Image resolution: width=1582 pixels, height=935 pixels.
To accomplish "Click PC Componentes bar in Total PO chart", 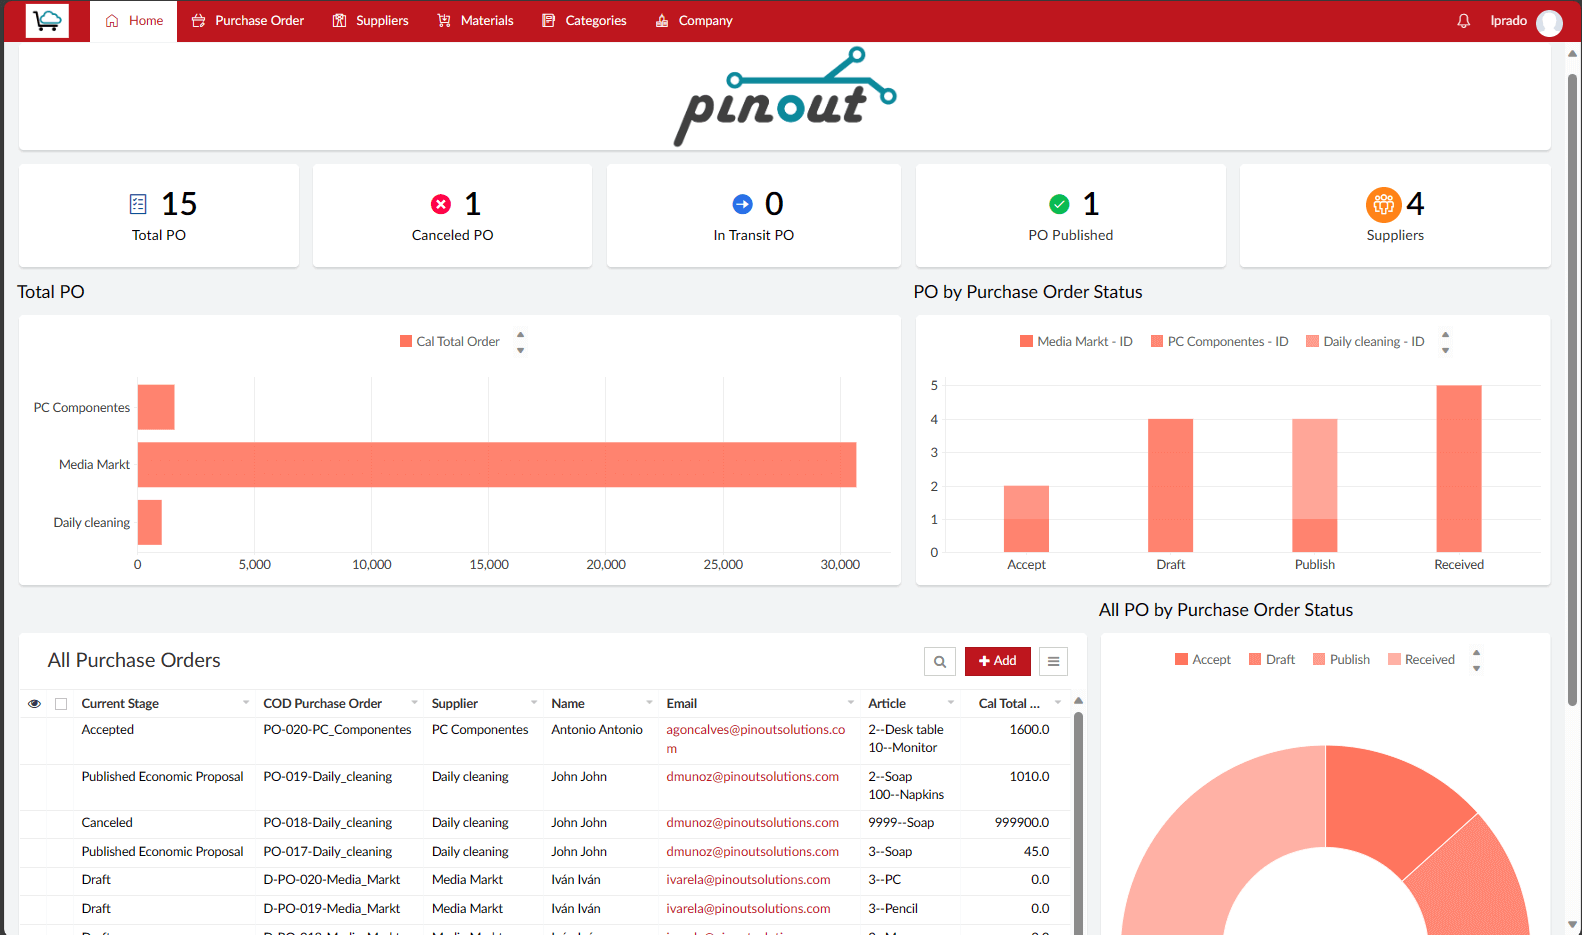I will pyautogui.click(x=156, y=407).
